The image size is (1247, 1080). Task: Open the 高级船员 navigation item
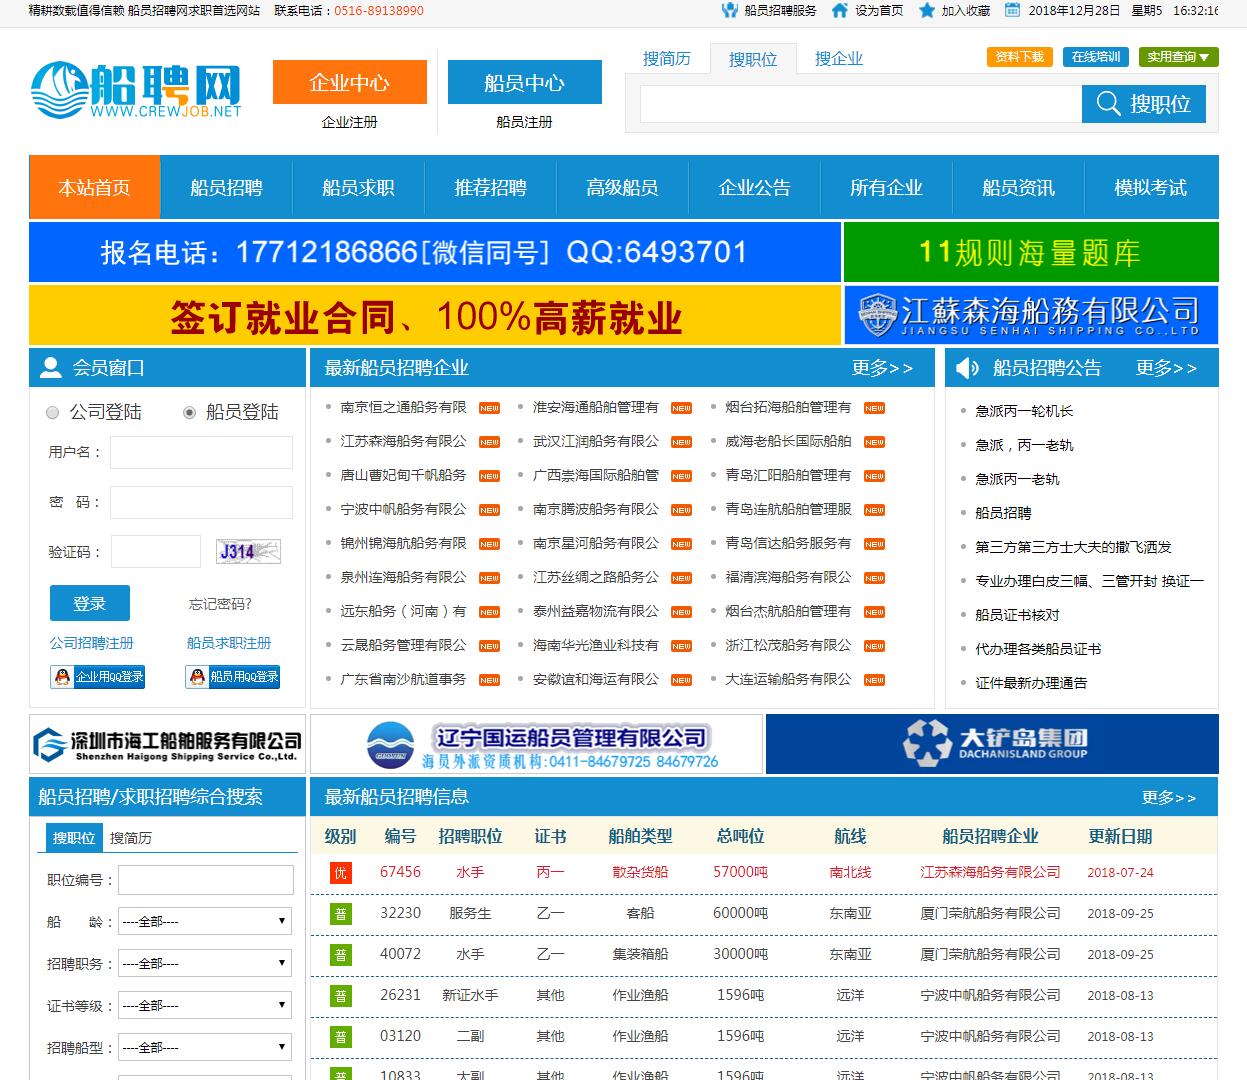pyautogui.click(x=622, y=187)
